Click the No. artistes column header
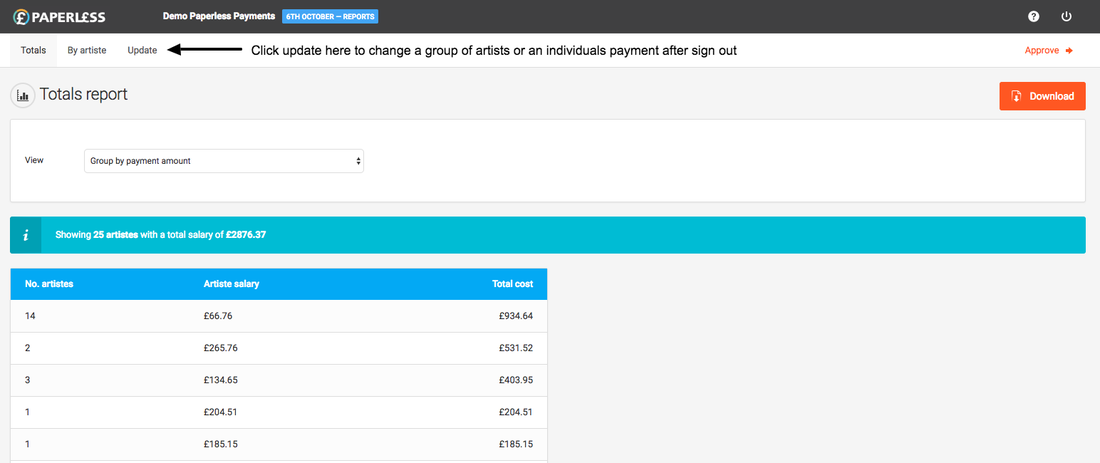1100x463 pixels. (49, 284)
